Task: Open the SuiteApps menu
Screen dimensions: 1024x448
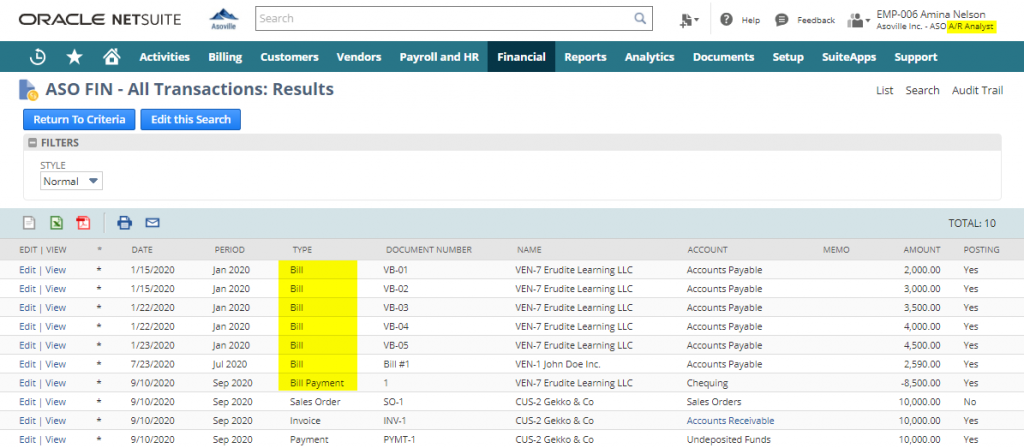Action: (849, 57)
